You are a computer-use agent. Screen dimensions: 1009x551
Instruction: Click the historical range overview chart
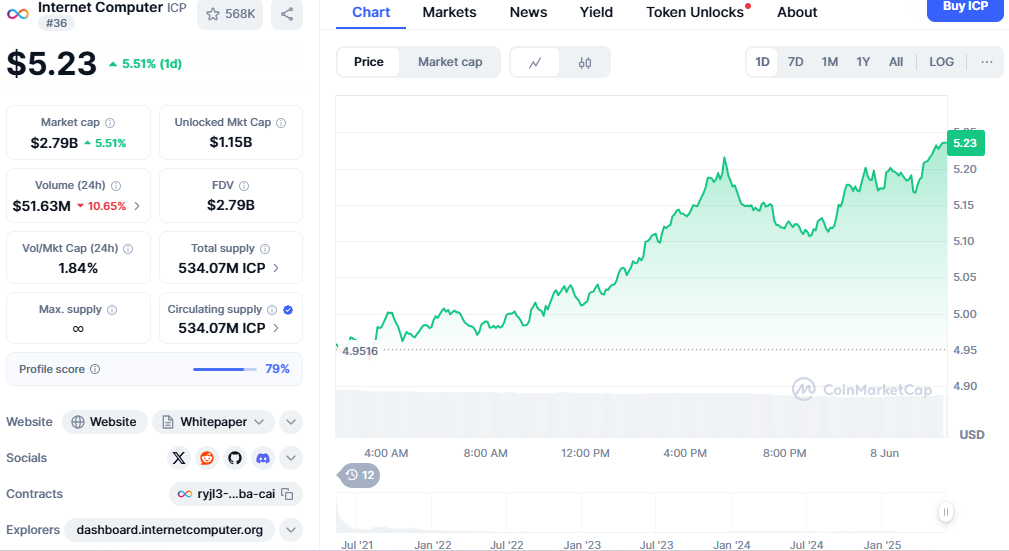tap(640, 513)
